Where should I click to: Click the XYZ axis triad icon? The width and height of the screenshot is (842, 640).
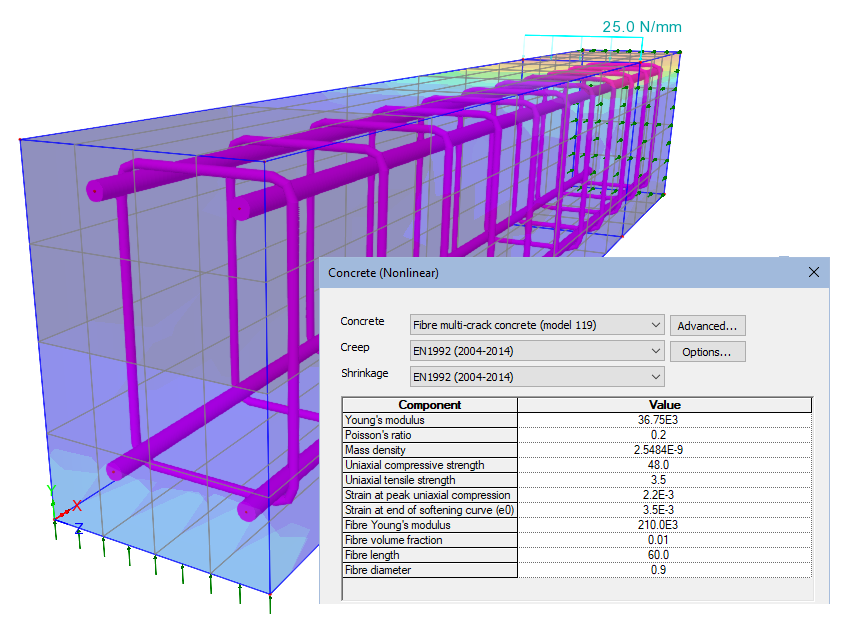(x=65, y=508)
